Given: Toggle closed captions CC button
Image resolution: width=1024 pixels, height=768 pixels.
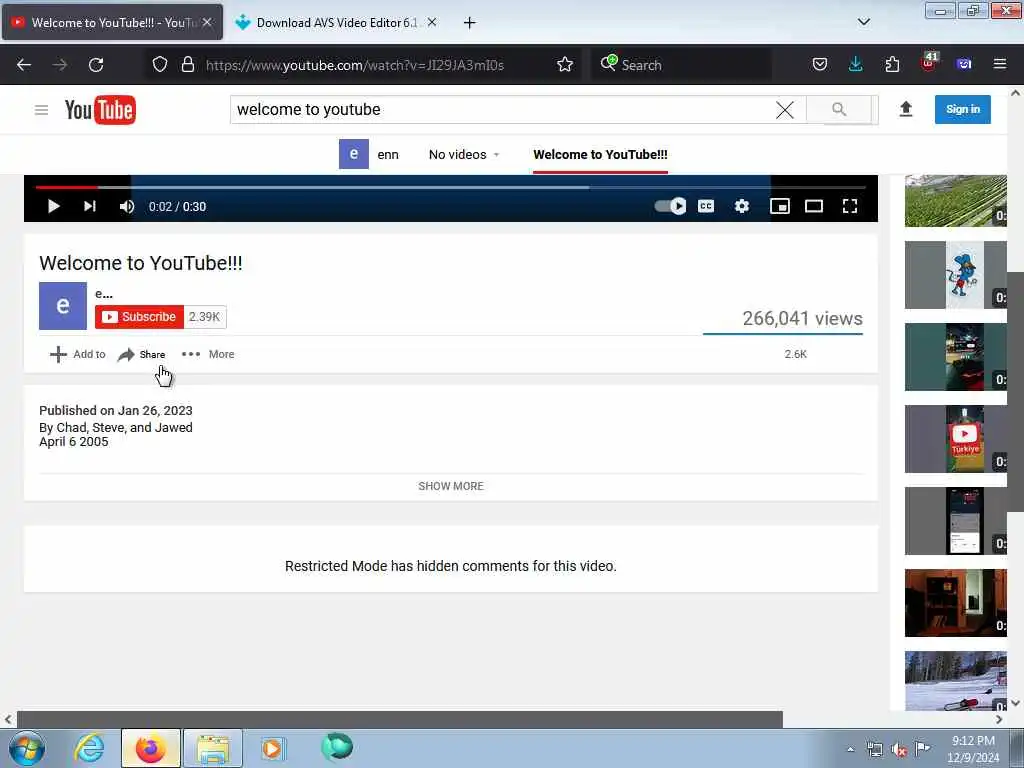Looking at the screenshot, I should tap(706, 206).
